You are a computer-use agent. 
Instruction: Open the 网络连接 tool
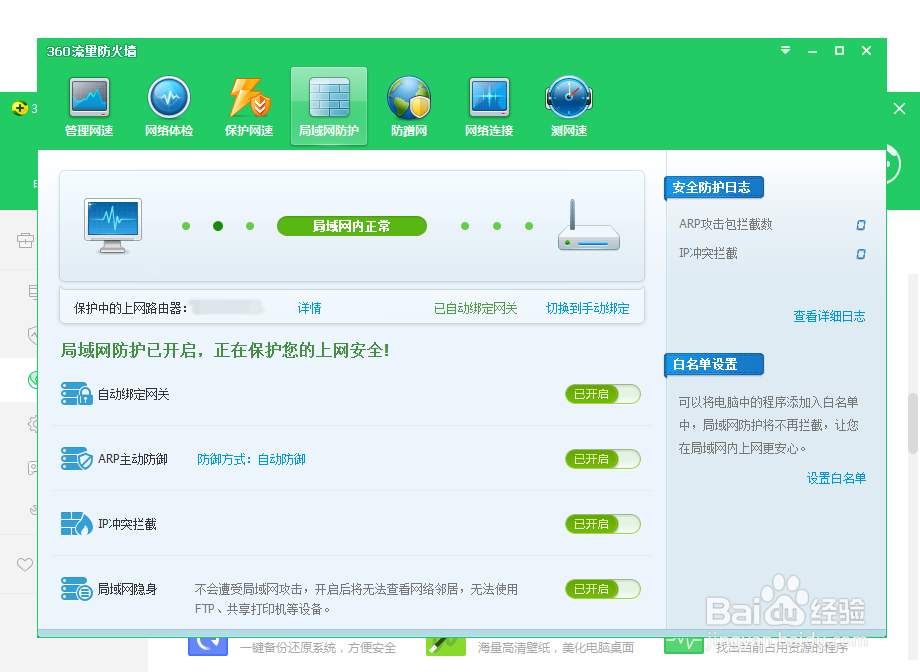click(x=489, y=107)
